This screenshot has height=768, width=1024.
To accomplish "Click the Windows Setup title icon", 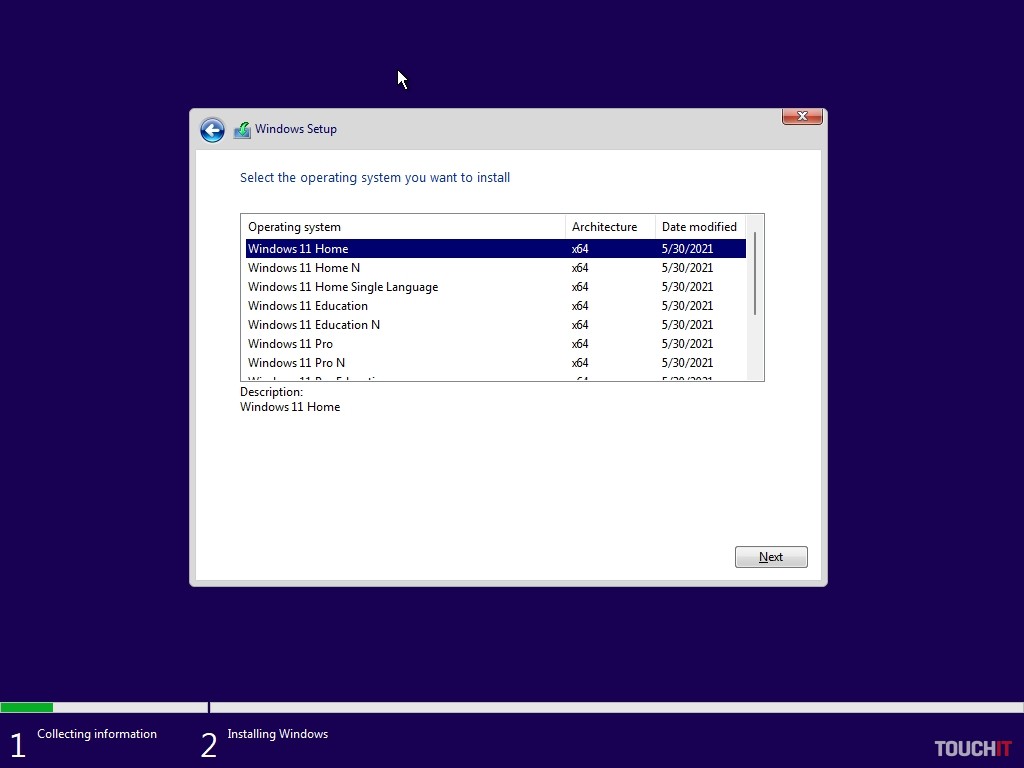I will tap(242, 130).
